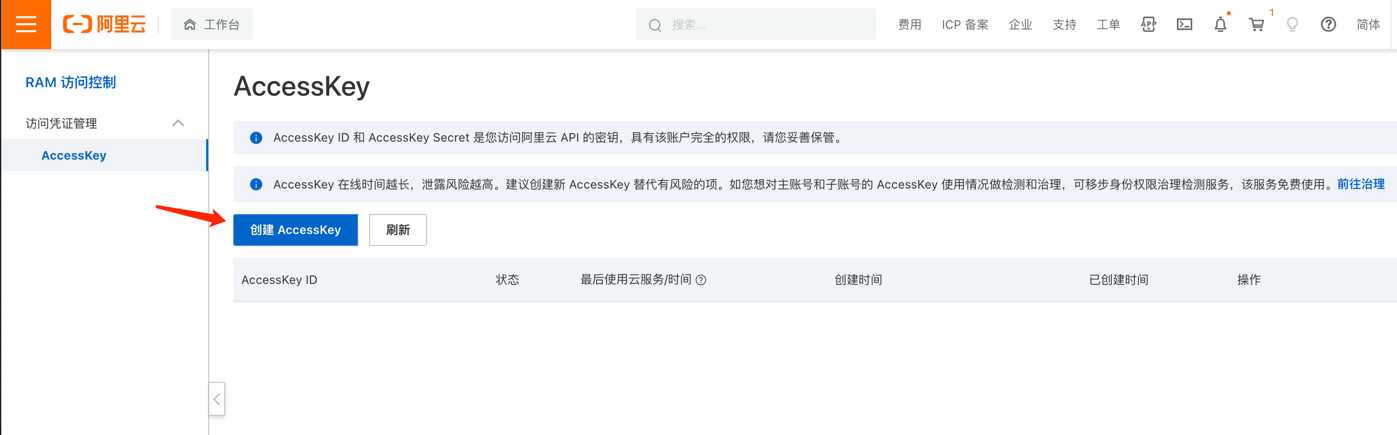
Task: Open the hamburger navigation menu
Action: point(26,24)
